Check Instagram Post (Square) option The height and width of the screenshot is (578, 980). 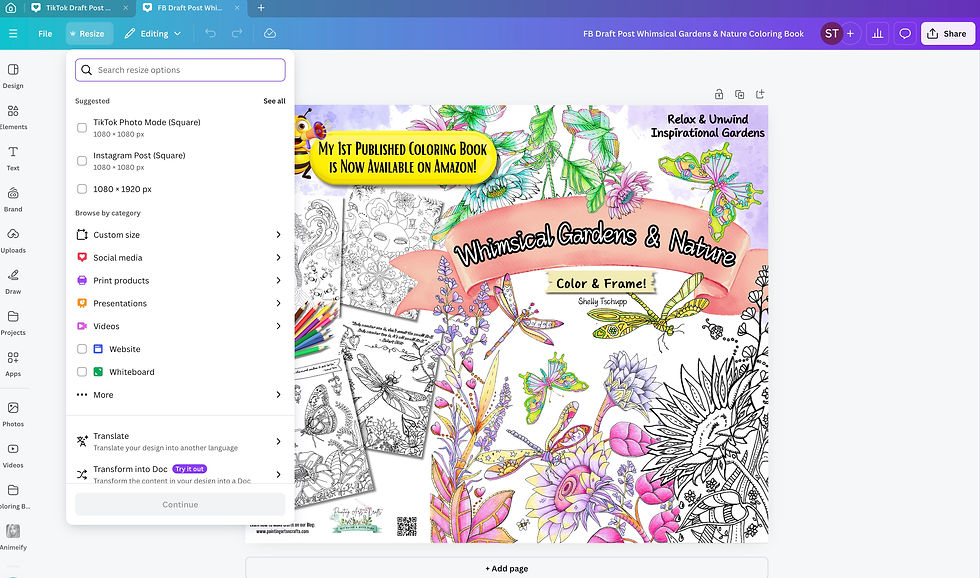[82, 161]
